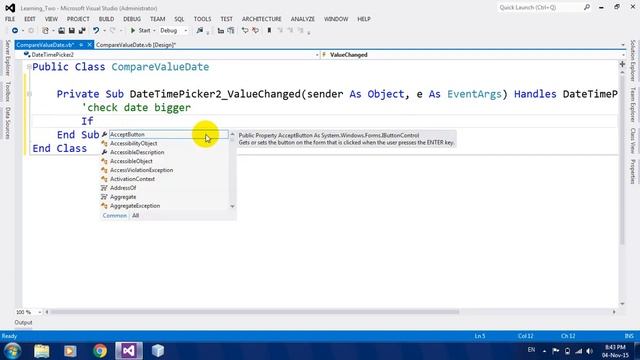Click the New Project toolbar icon
The image size is (640, 360).
tap(45, 31)
